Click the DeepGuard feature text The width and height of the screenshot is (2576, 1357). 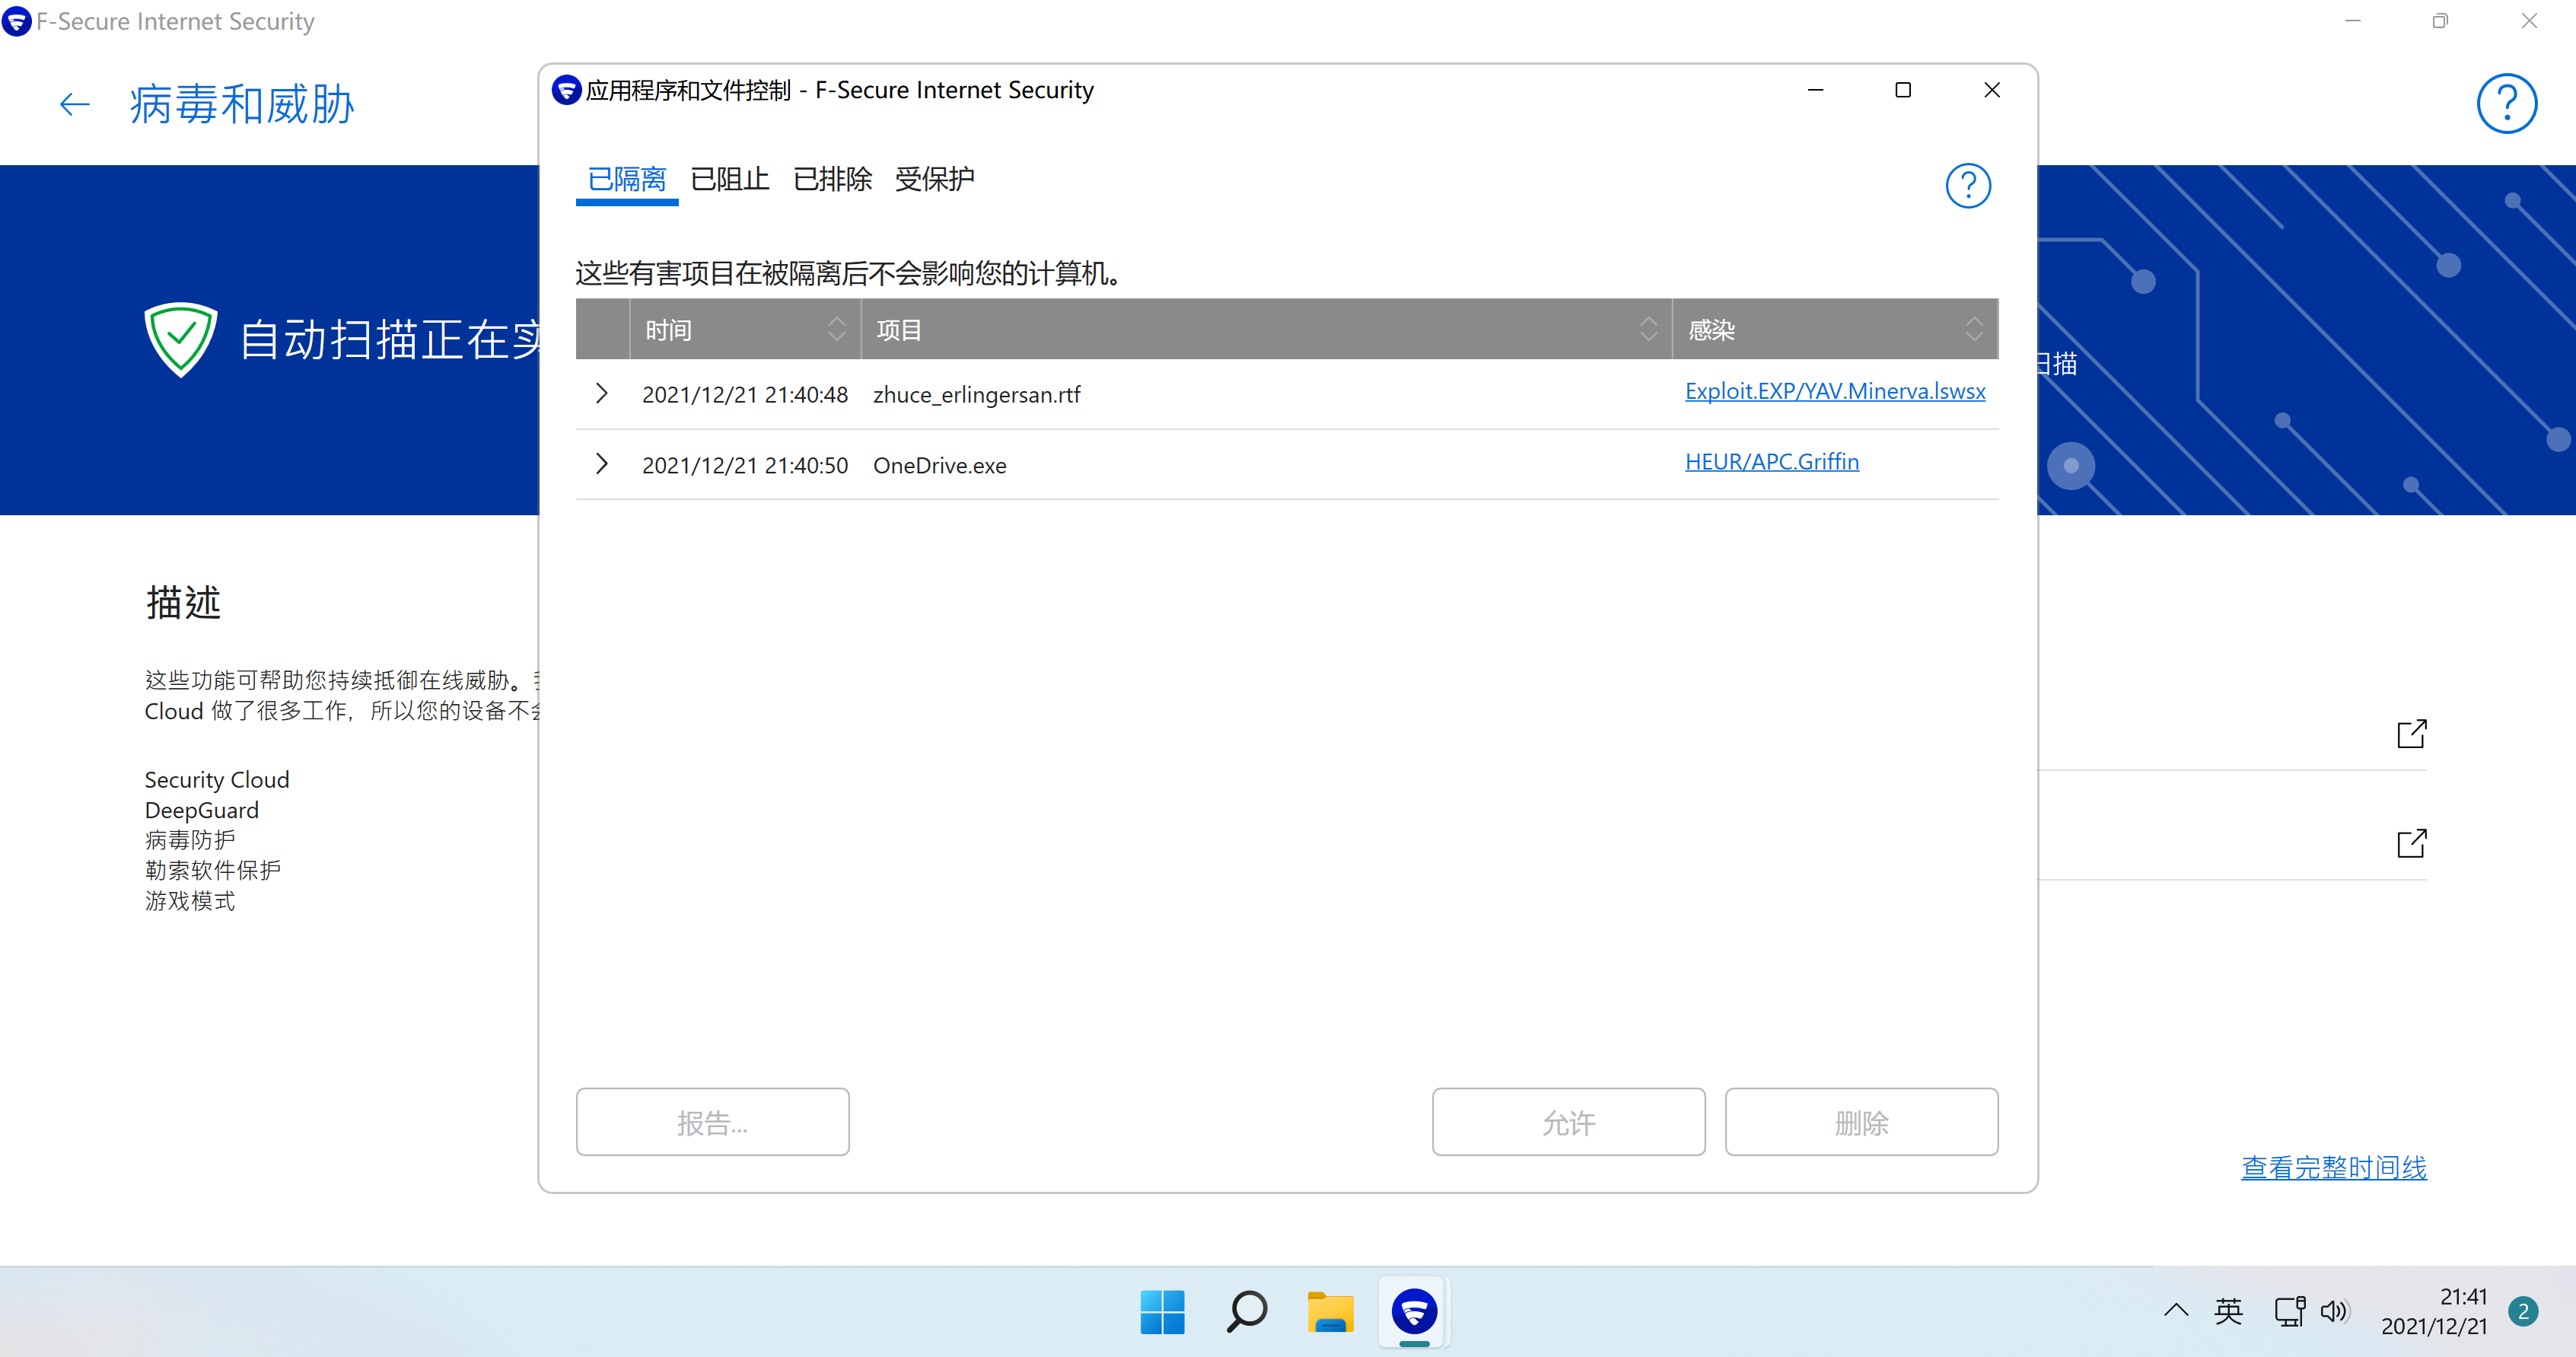point(201,810)
